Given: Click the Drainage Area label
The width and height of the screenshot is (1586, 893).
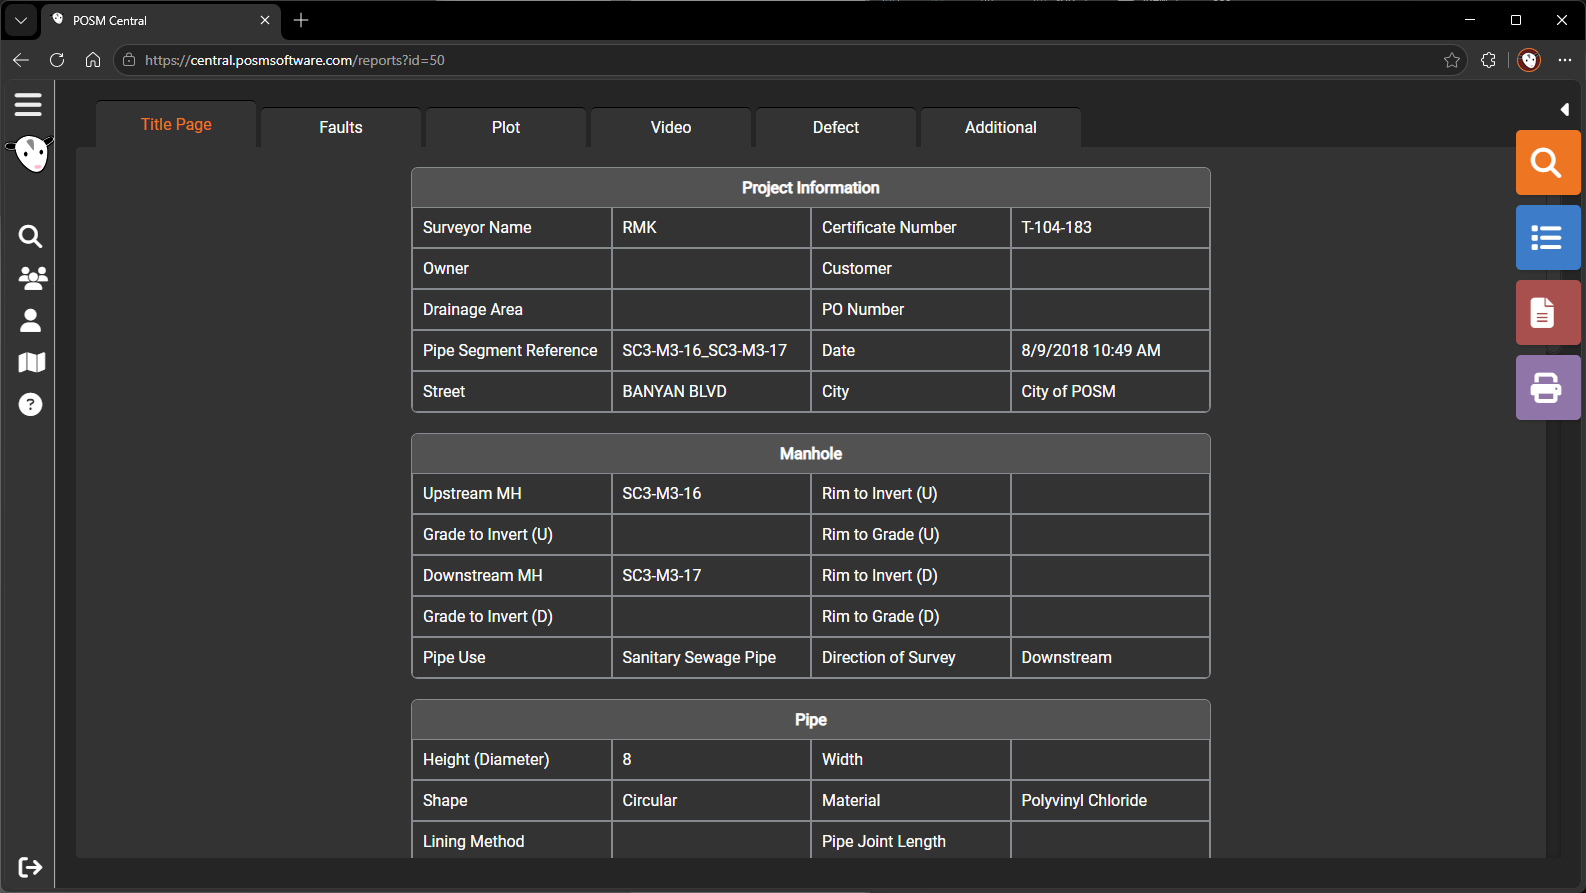Looking at the screenshot, I should [x=473, y=310].
